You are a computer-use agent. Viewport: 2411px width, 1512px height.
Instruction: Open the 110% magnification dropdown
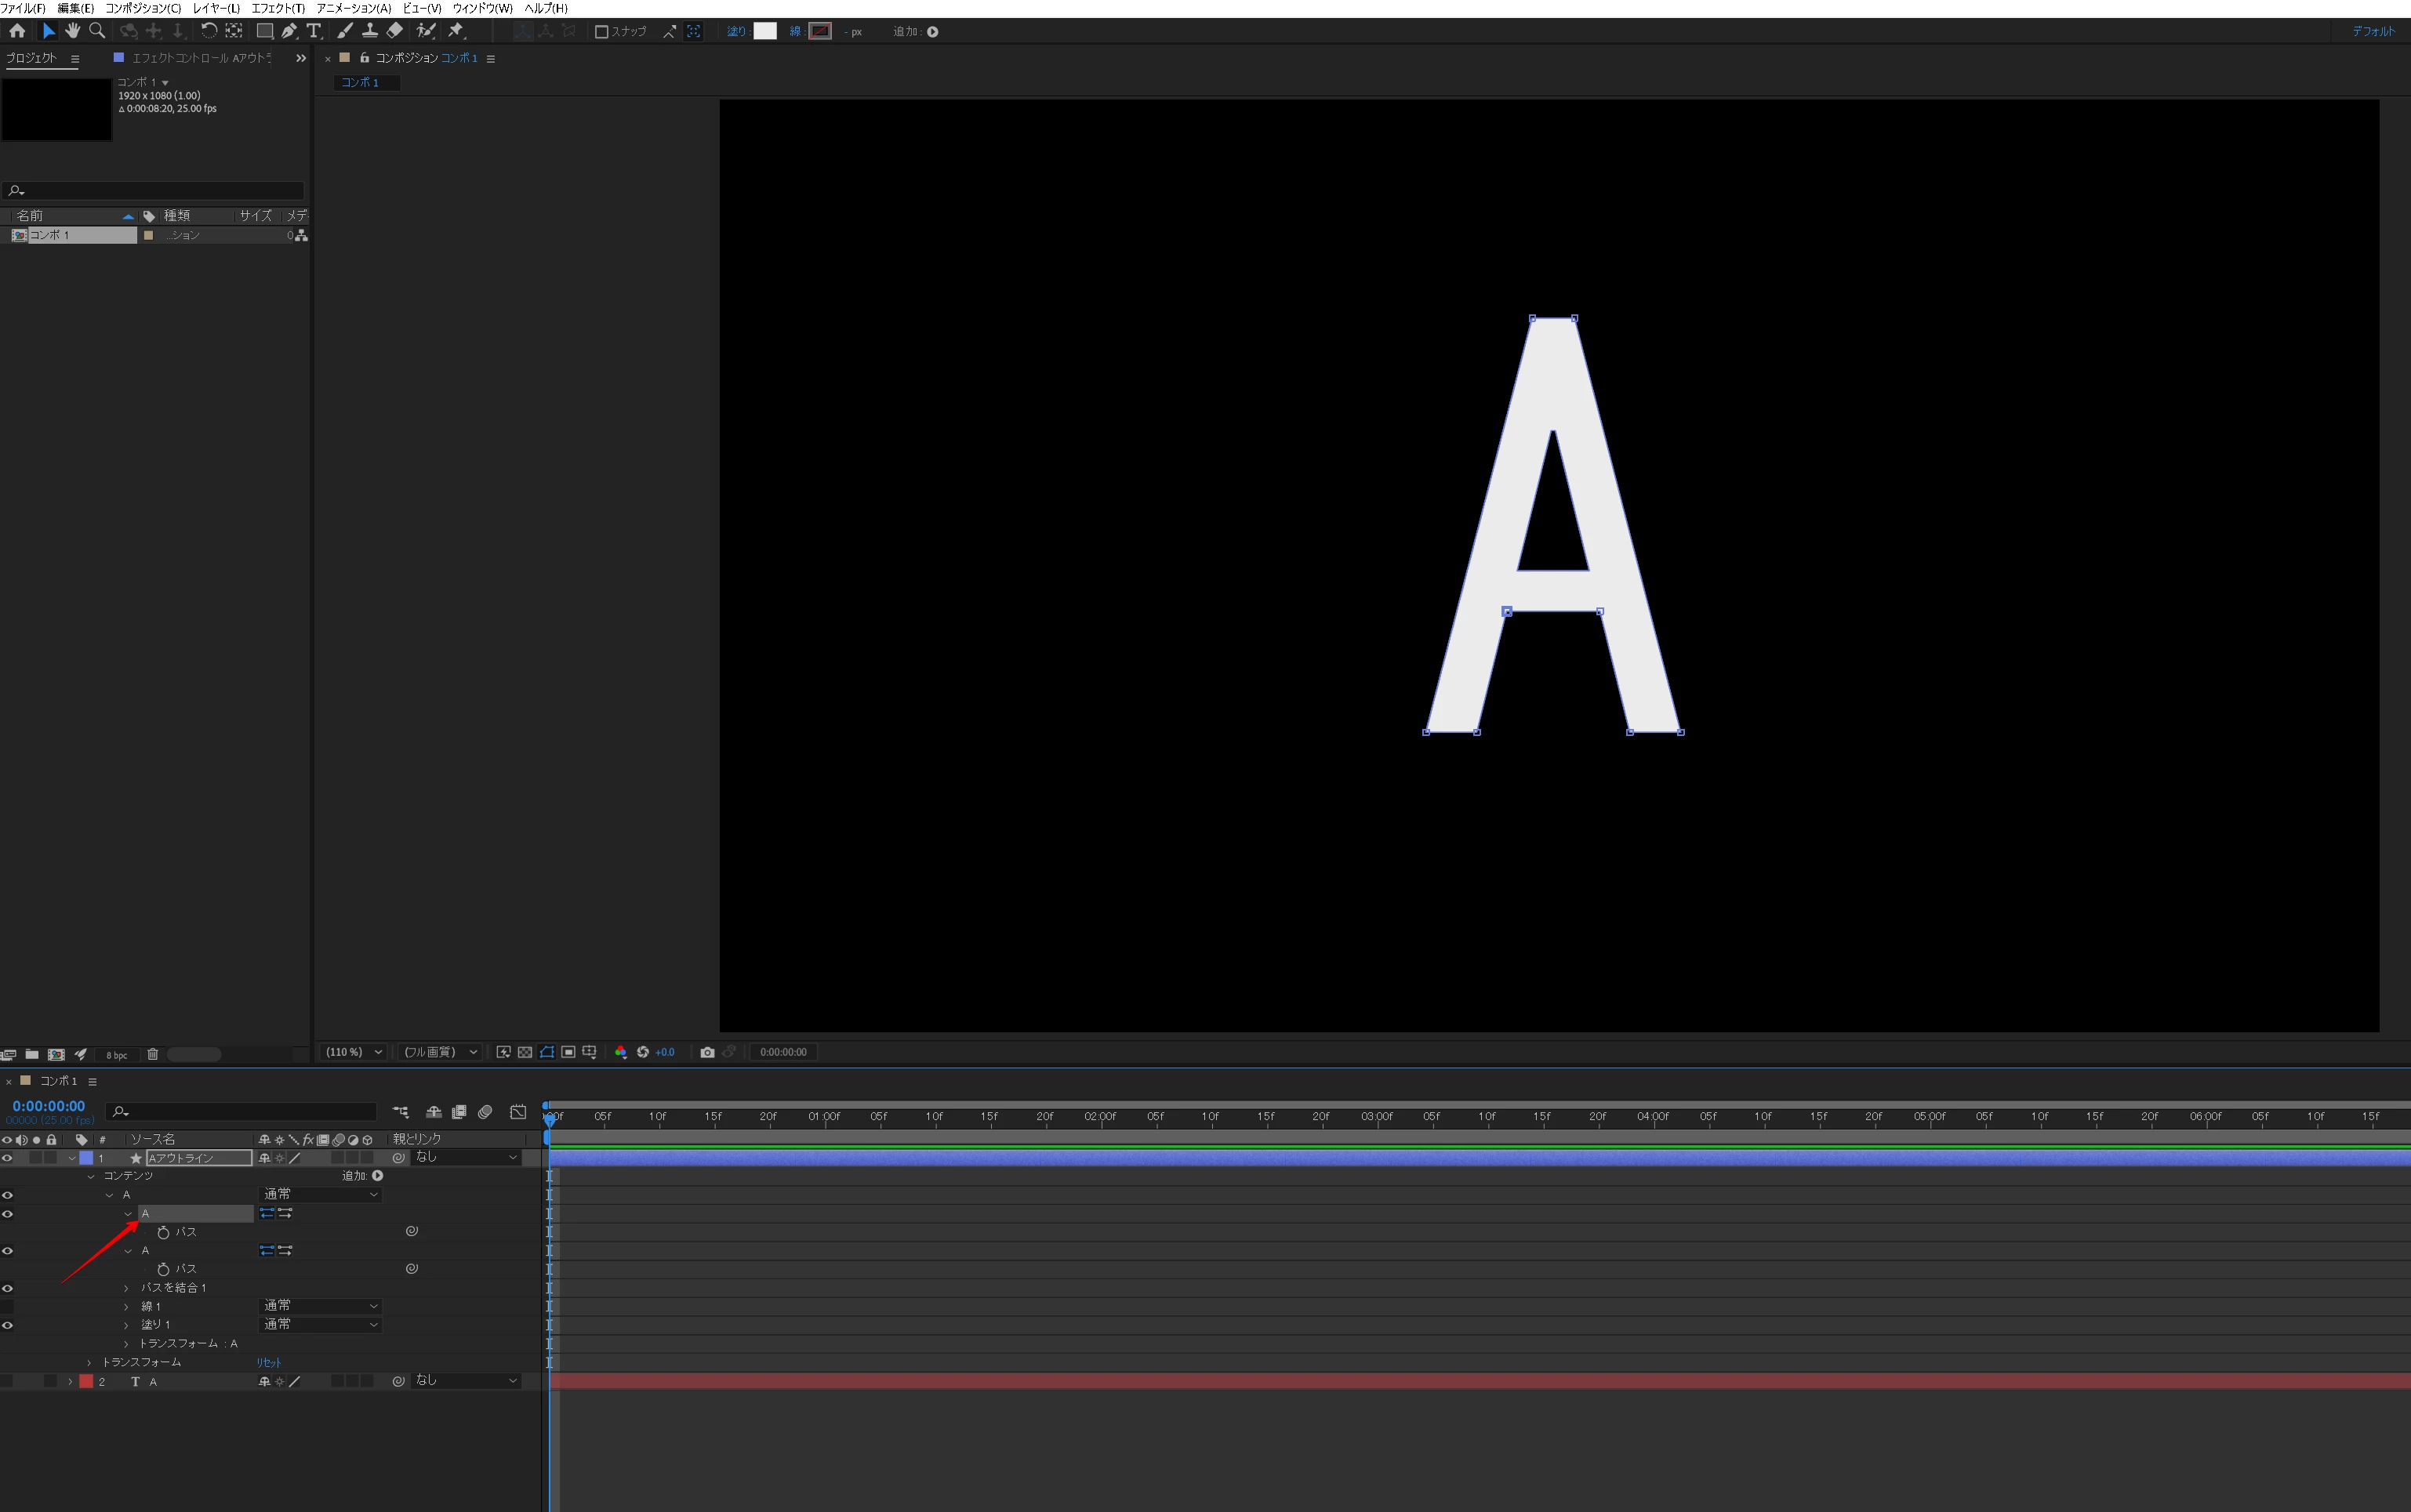353,1052
